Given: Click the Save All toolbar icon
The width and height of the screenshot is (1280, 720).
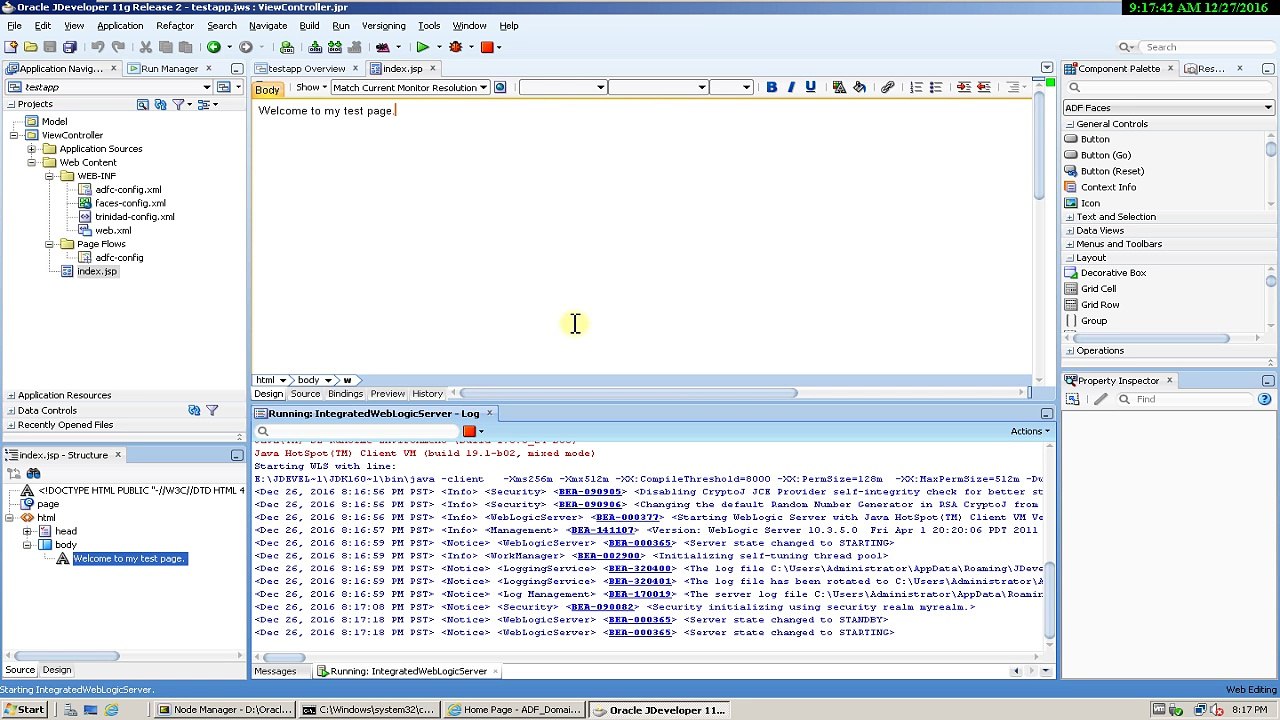Looking at the screenshot, I should click(x=69, y=47).
